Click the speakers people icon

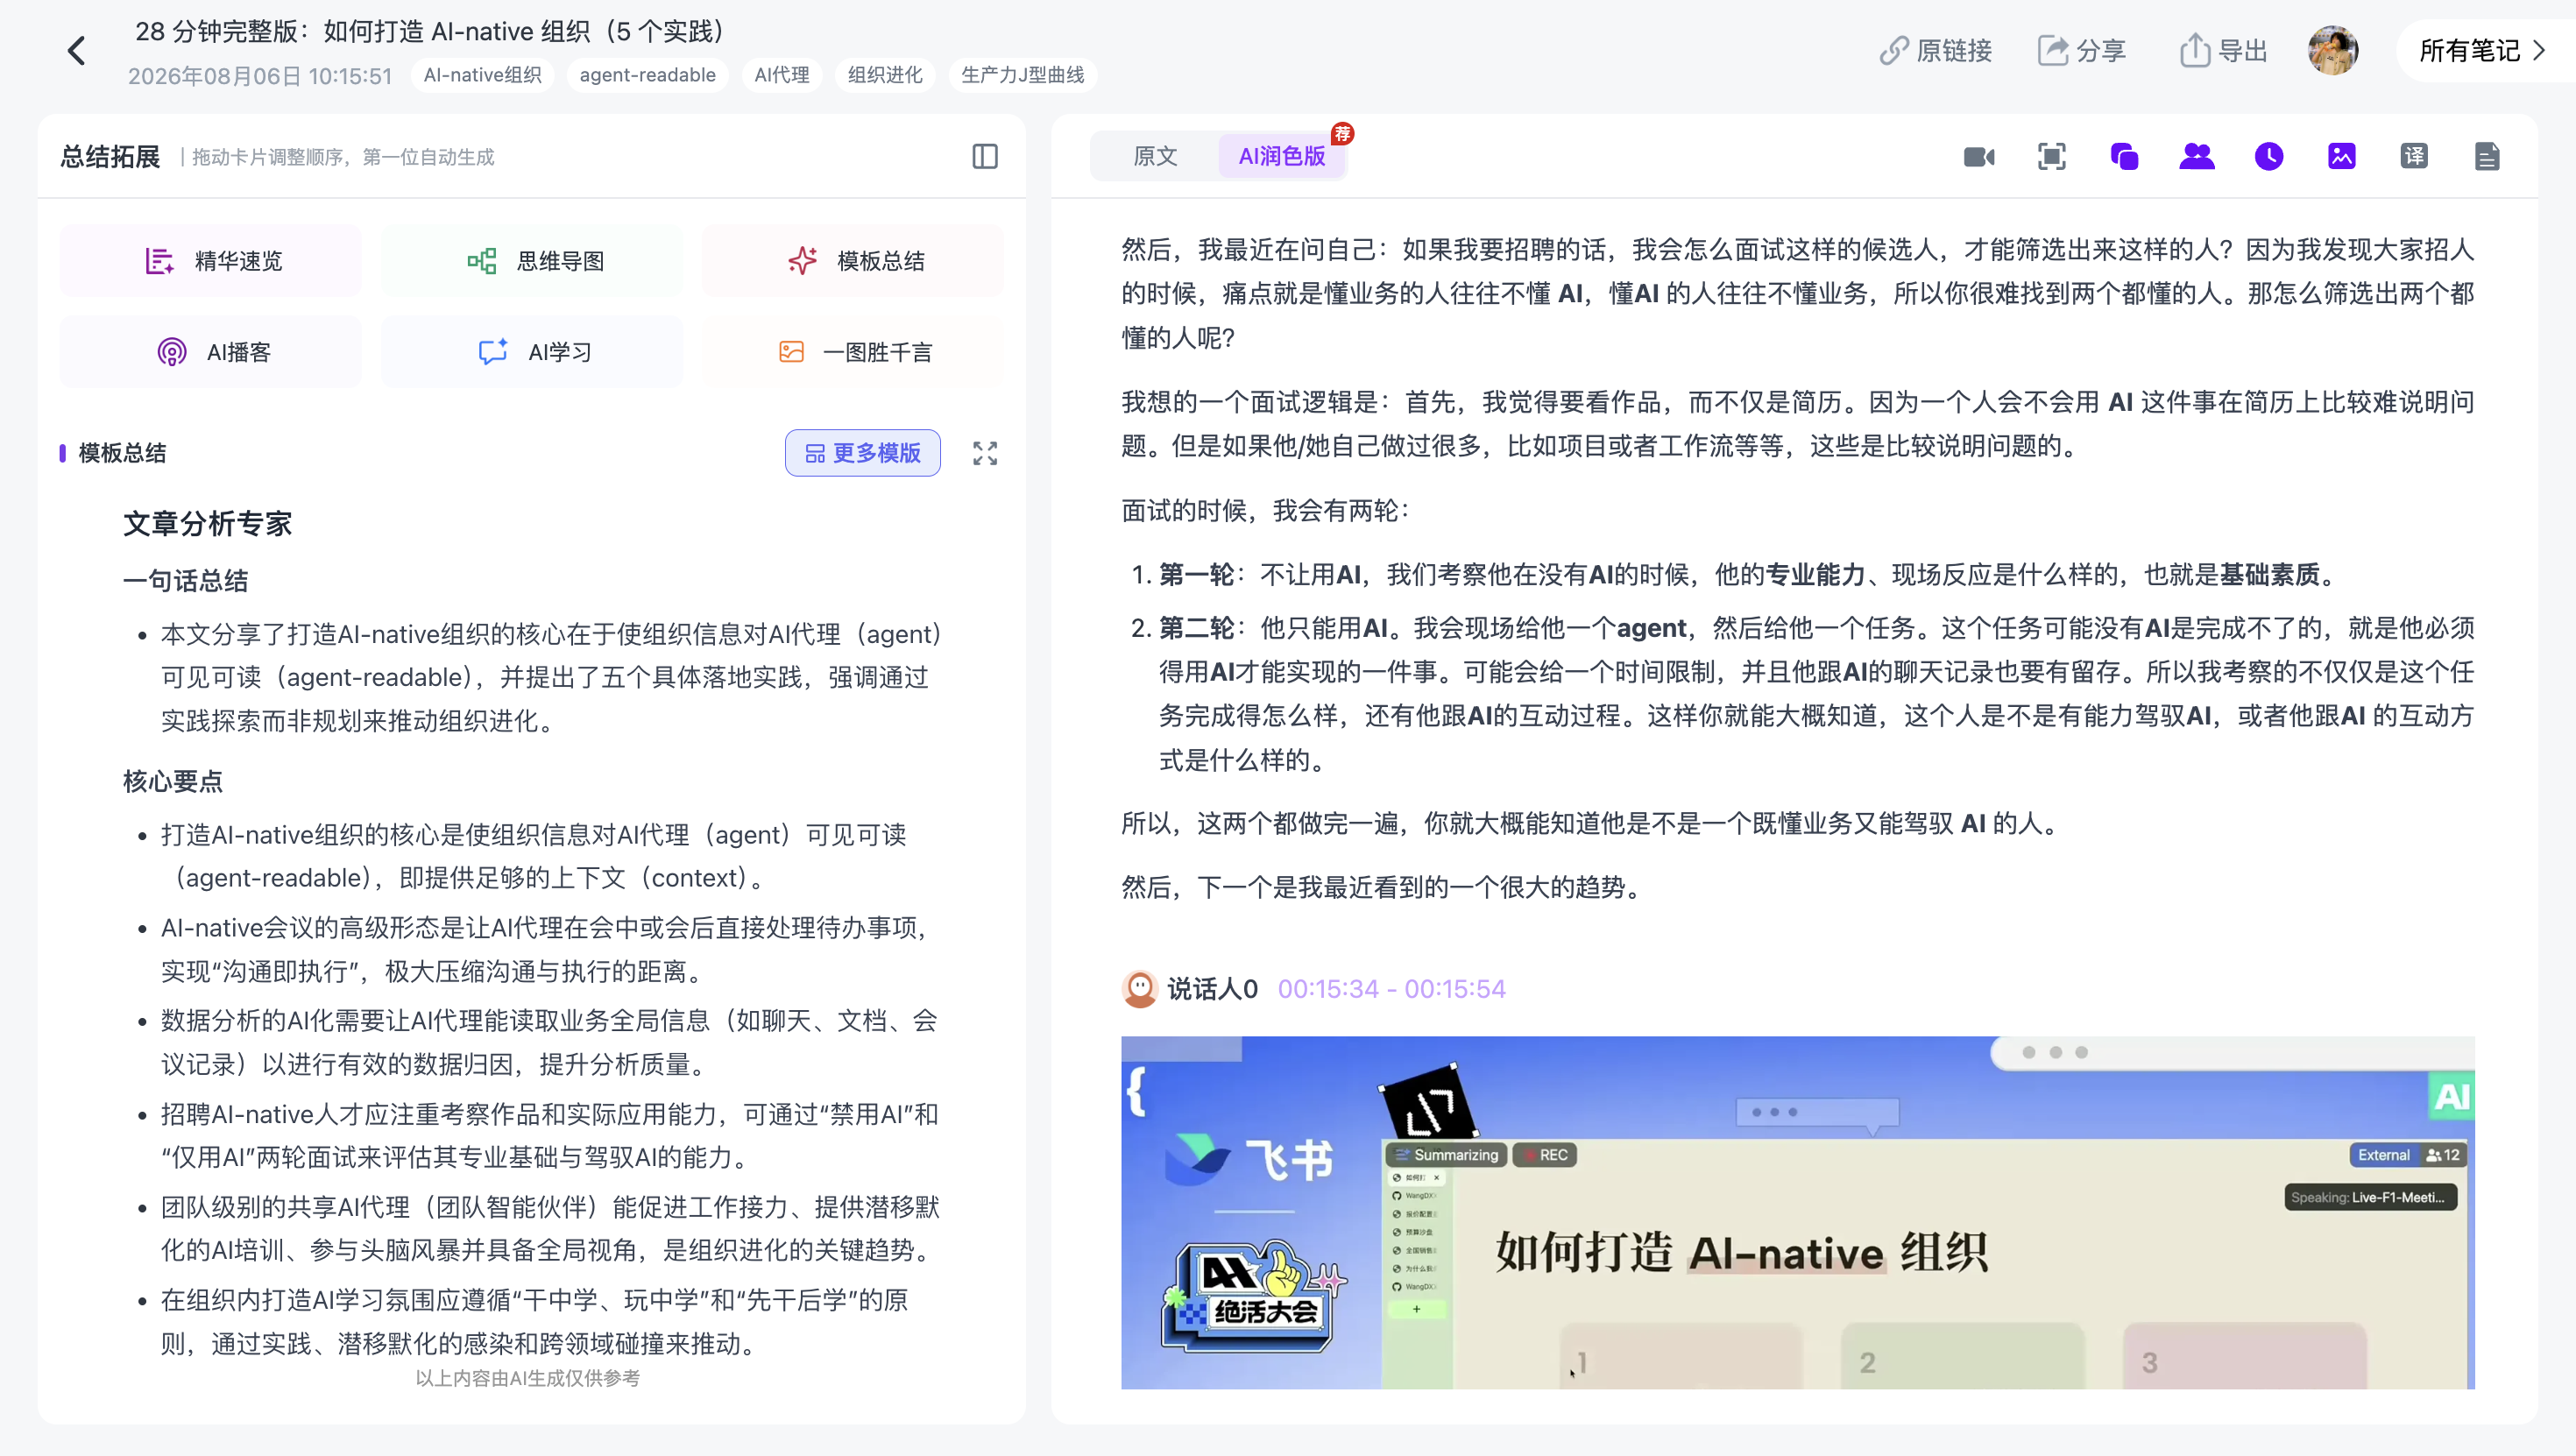(x=2197, y=156)
